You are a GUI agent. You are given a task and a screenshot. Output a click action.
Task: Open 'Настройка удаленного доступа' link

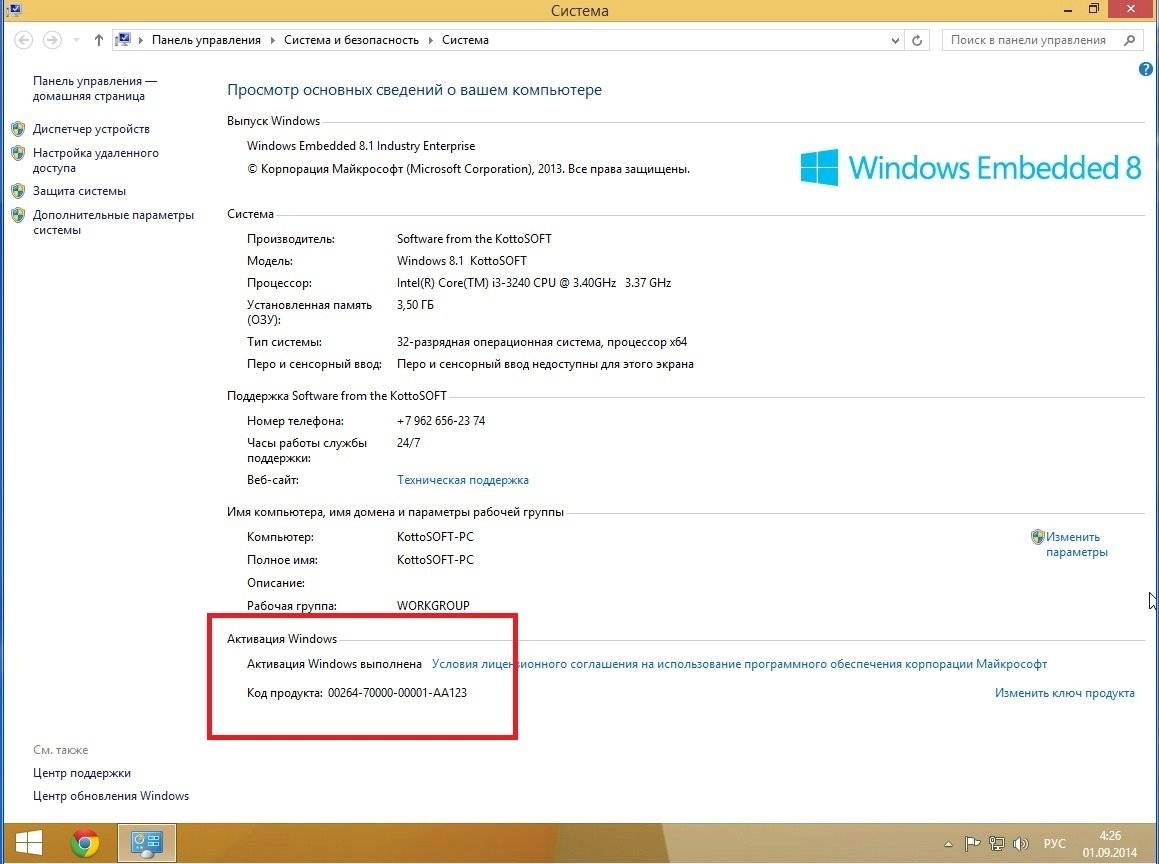(x=95, y=160)
